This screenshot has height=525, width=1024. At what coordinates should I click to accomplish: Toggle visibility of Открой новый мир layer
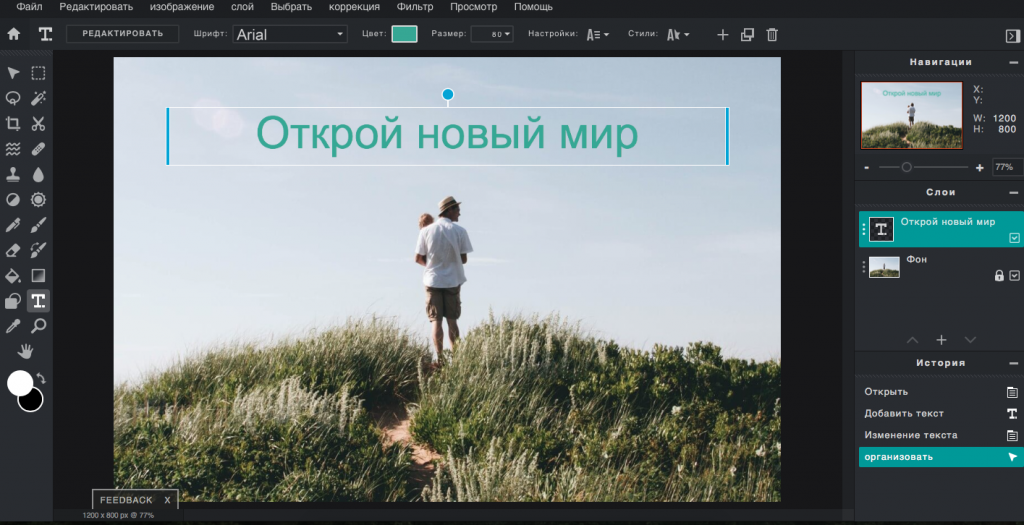[x=1014, y=238]
